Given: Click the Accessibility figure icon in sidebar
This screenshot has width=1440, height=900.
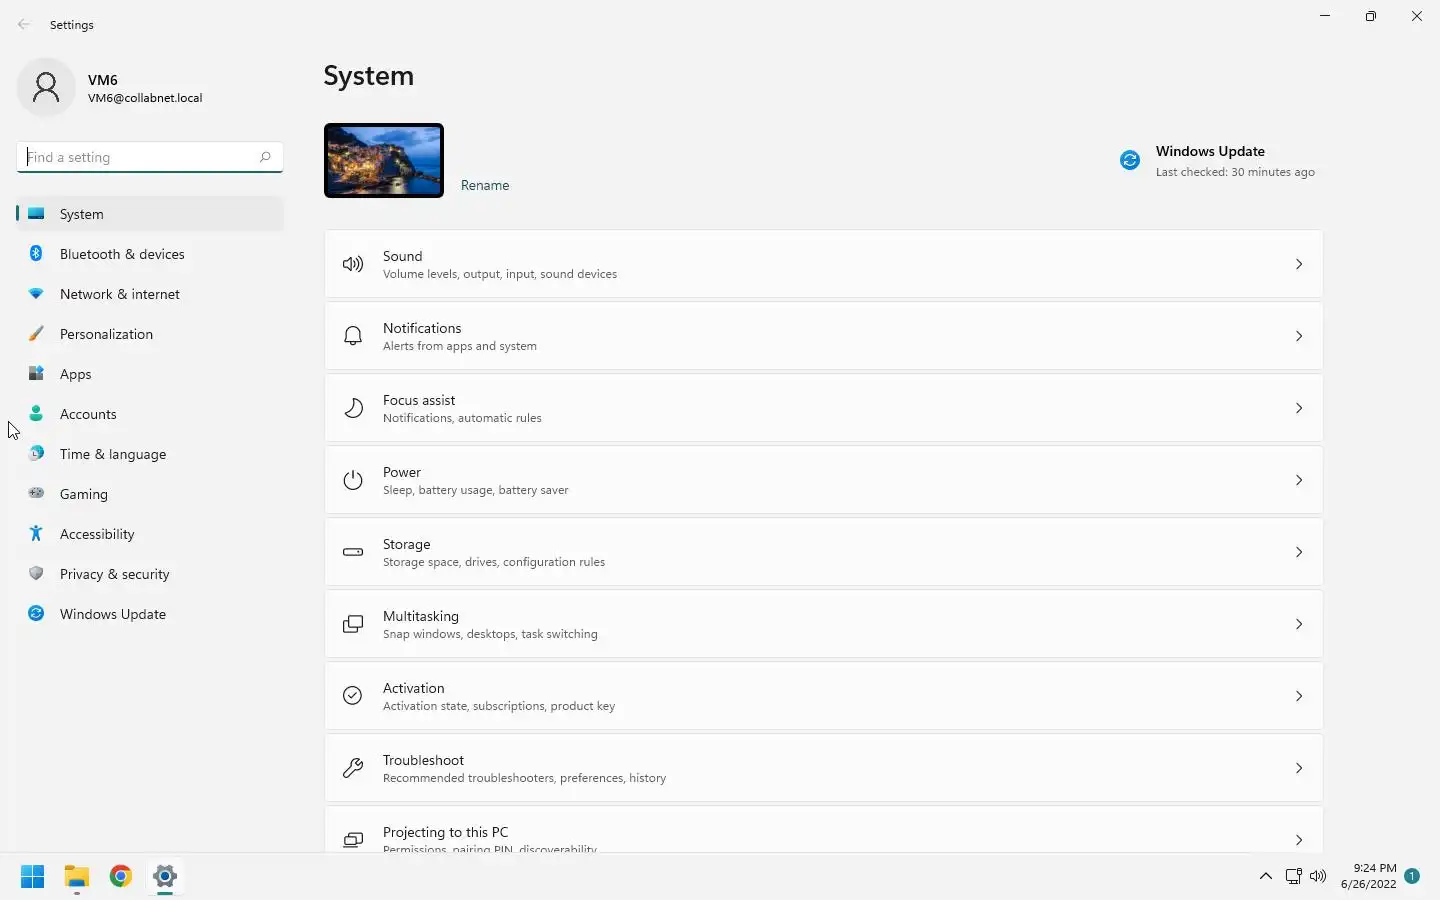Looking at the screenshot, I should 36,534.
